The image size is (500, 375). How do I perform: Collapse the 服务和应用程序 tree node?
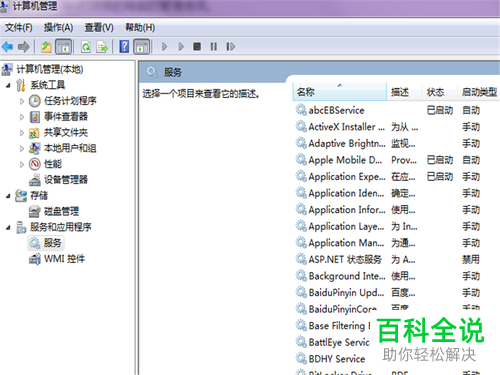point(8,228)
